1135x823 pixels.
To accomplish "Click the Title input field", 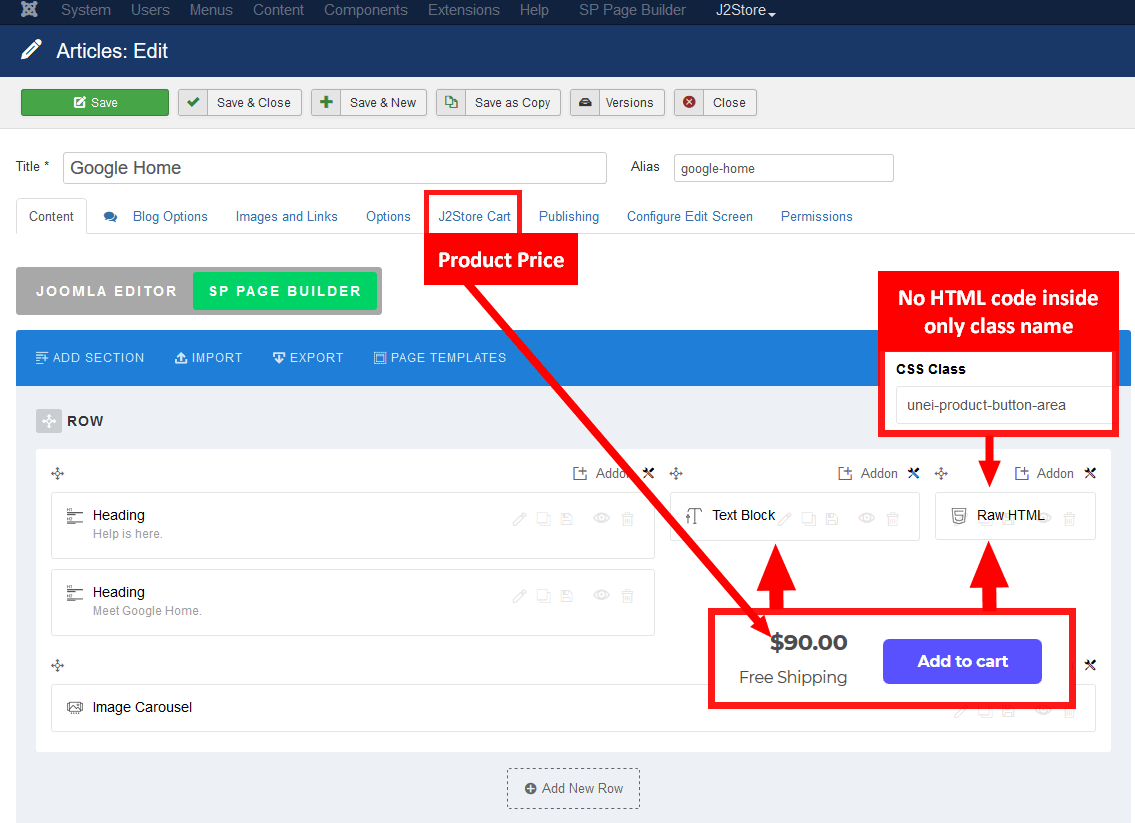I will click(335, 168).
